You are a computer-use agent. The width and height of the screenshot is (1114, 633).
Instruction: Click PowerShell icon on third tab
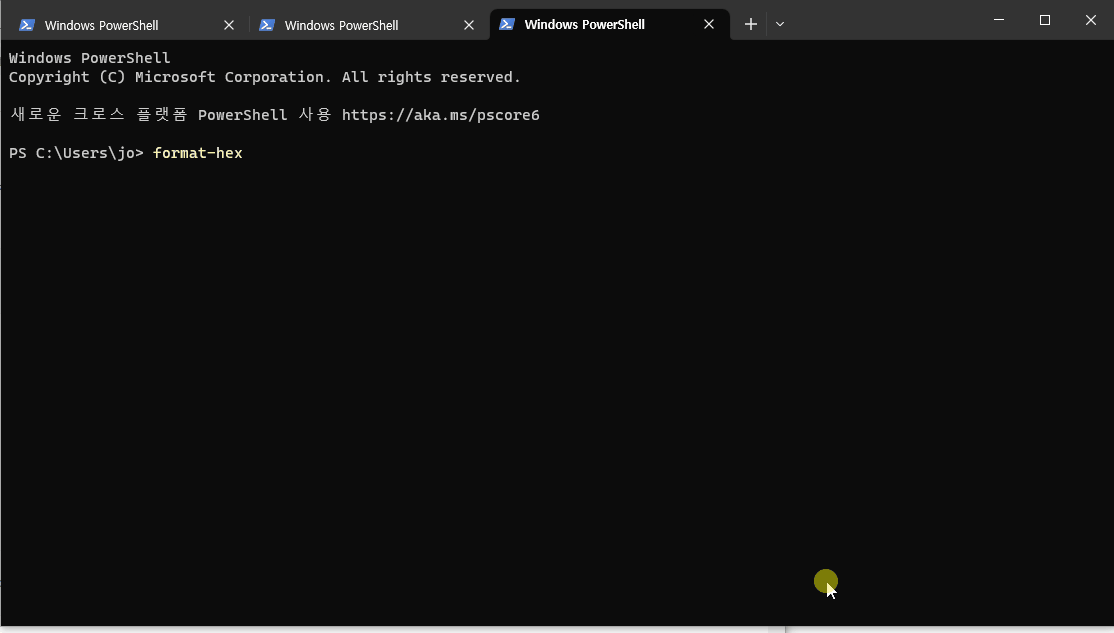[507, 24]
